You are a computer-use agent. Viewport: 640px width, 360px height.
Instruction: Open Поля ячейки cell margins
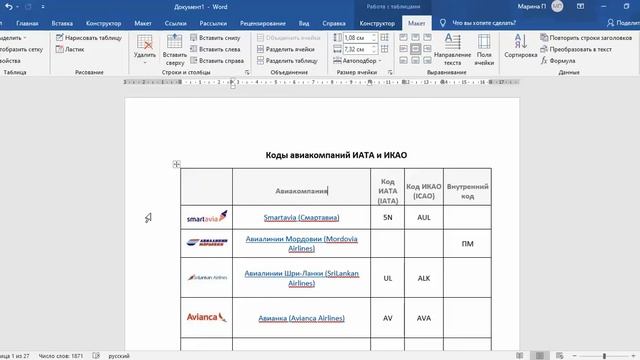coord(484,50)
